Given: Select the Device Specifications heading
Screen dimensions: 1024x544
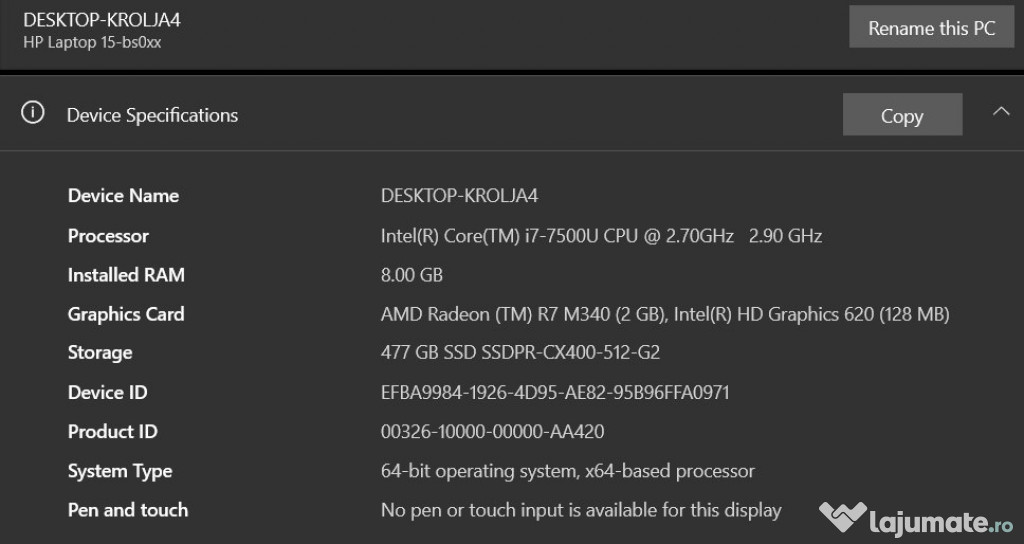Looking at the screenshot, I should 152,116.
